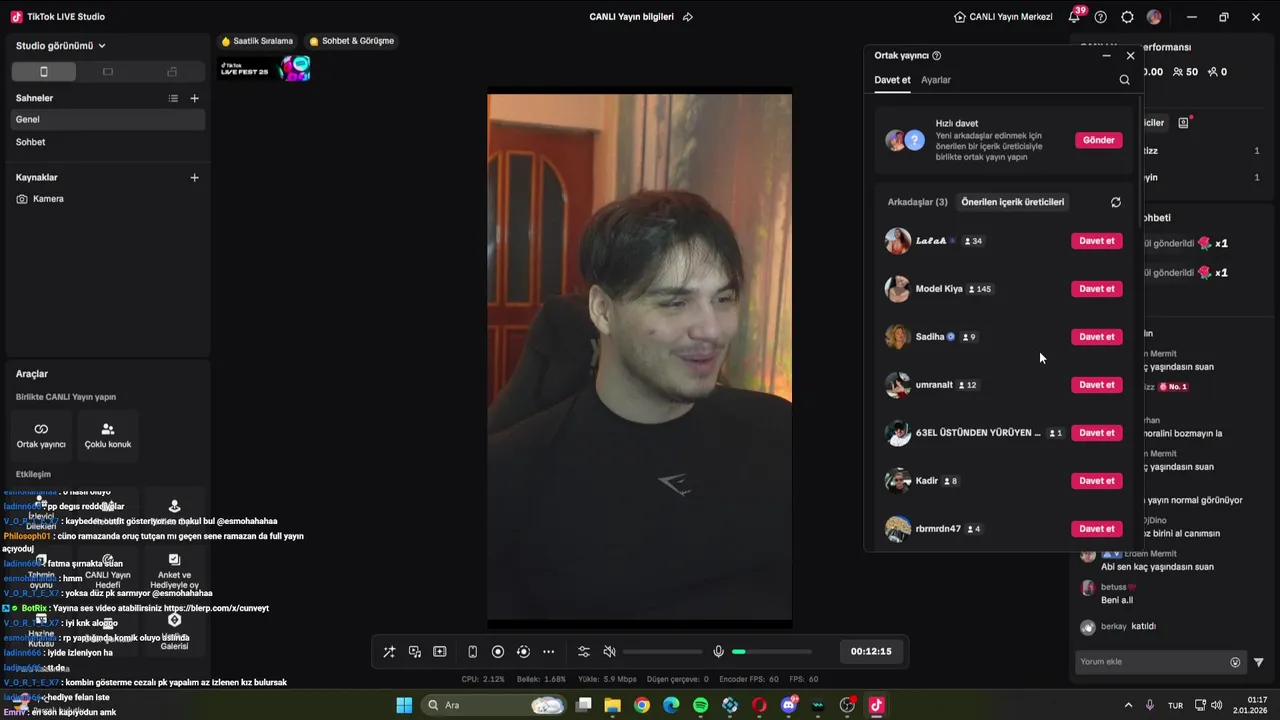This screenshot has width=1280, height=720.
Task: Mute the microphone in the toolbar
Action: pos(718,652)
